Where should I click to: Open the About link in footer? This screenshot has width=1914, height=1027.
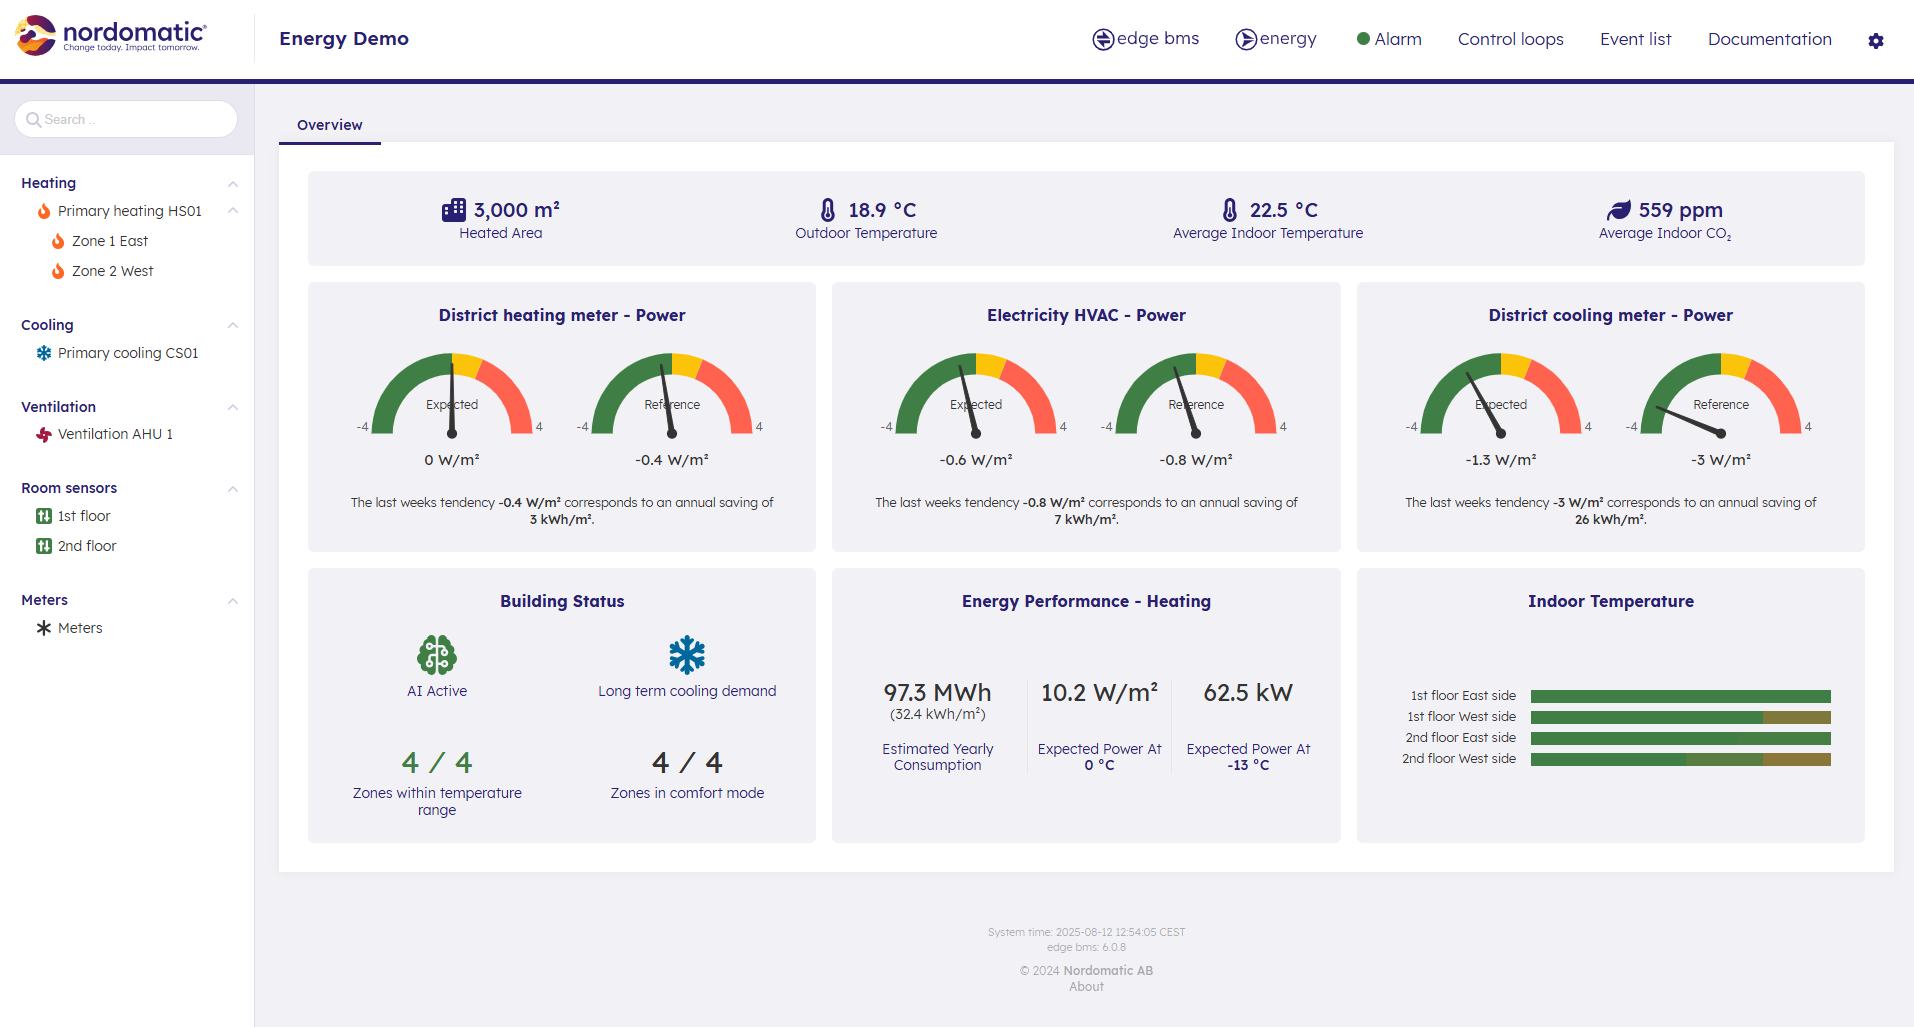tap(1086, 987)
